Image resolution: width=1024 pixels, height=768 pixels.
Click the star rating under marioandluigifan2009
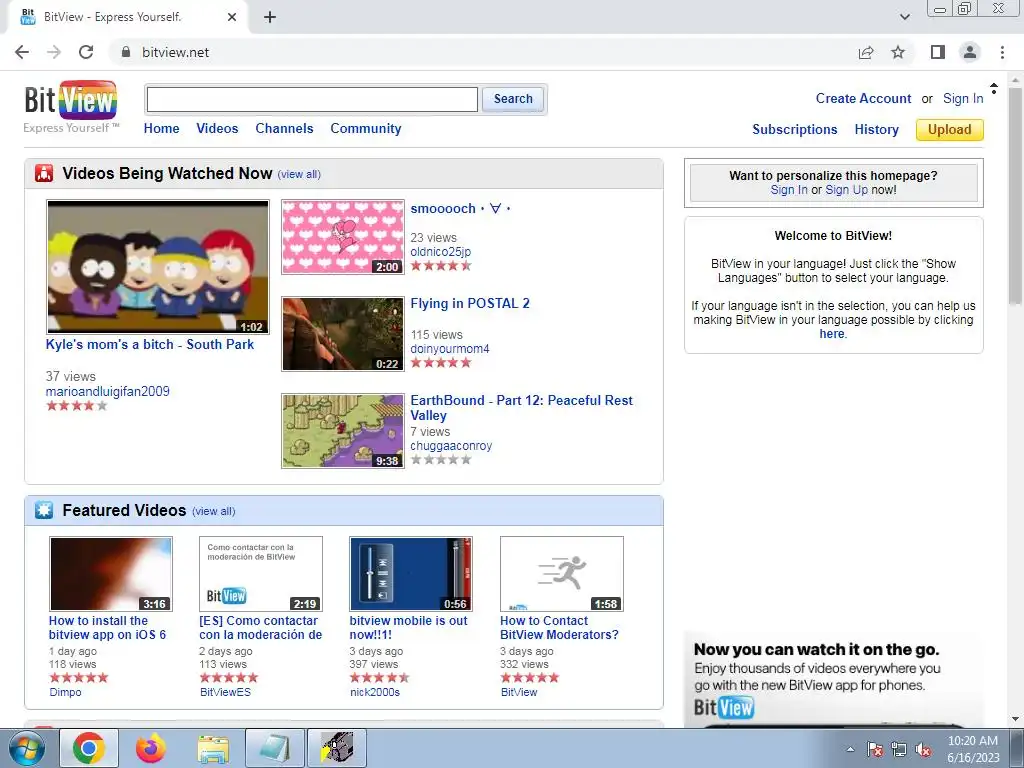coord(76,406)
